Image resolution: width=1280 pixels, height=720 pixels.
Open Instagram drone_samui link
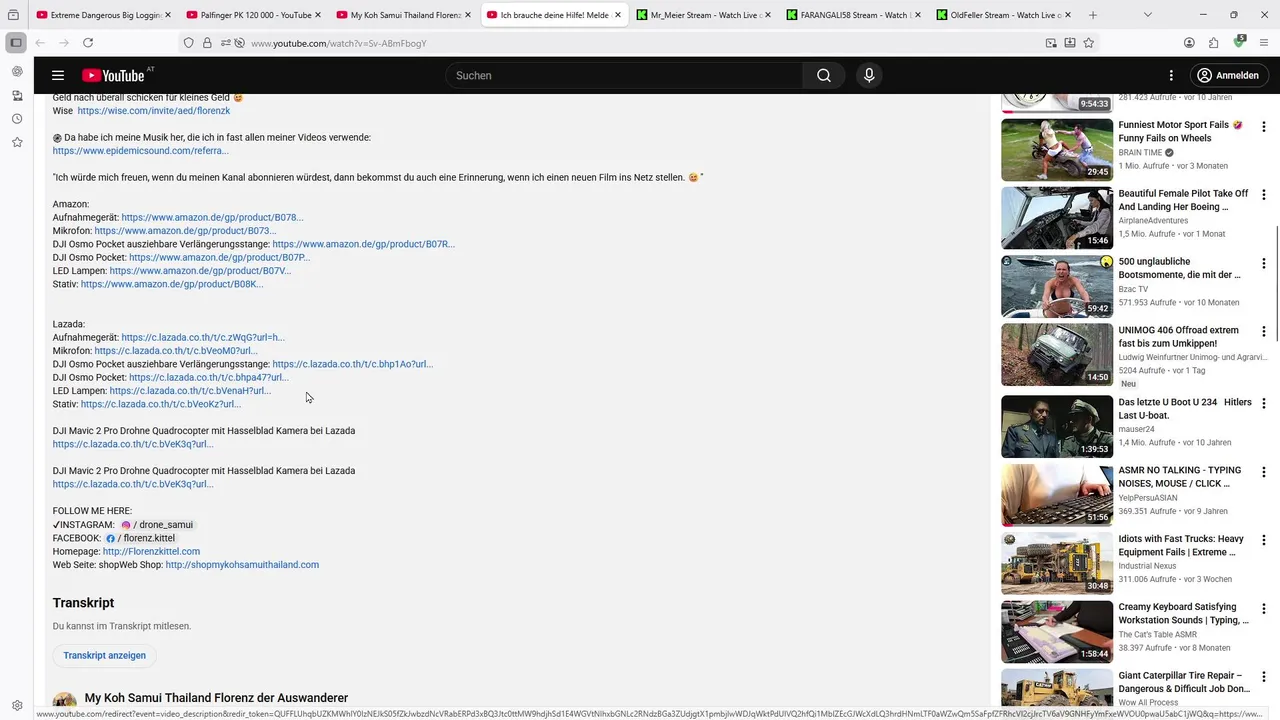pyautogui.click(x=157, y=524)
